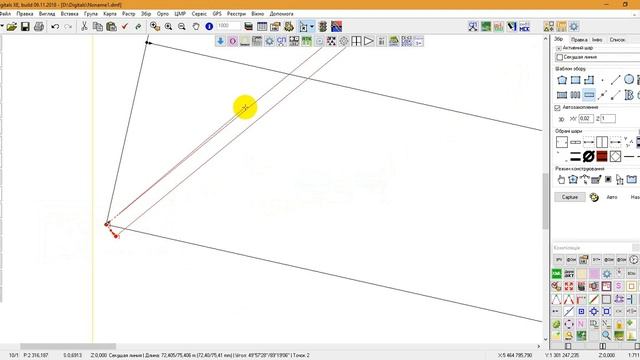Open the Файл menu

pyautogui.click(x=5, y=13)
